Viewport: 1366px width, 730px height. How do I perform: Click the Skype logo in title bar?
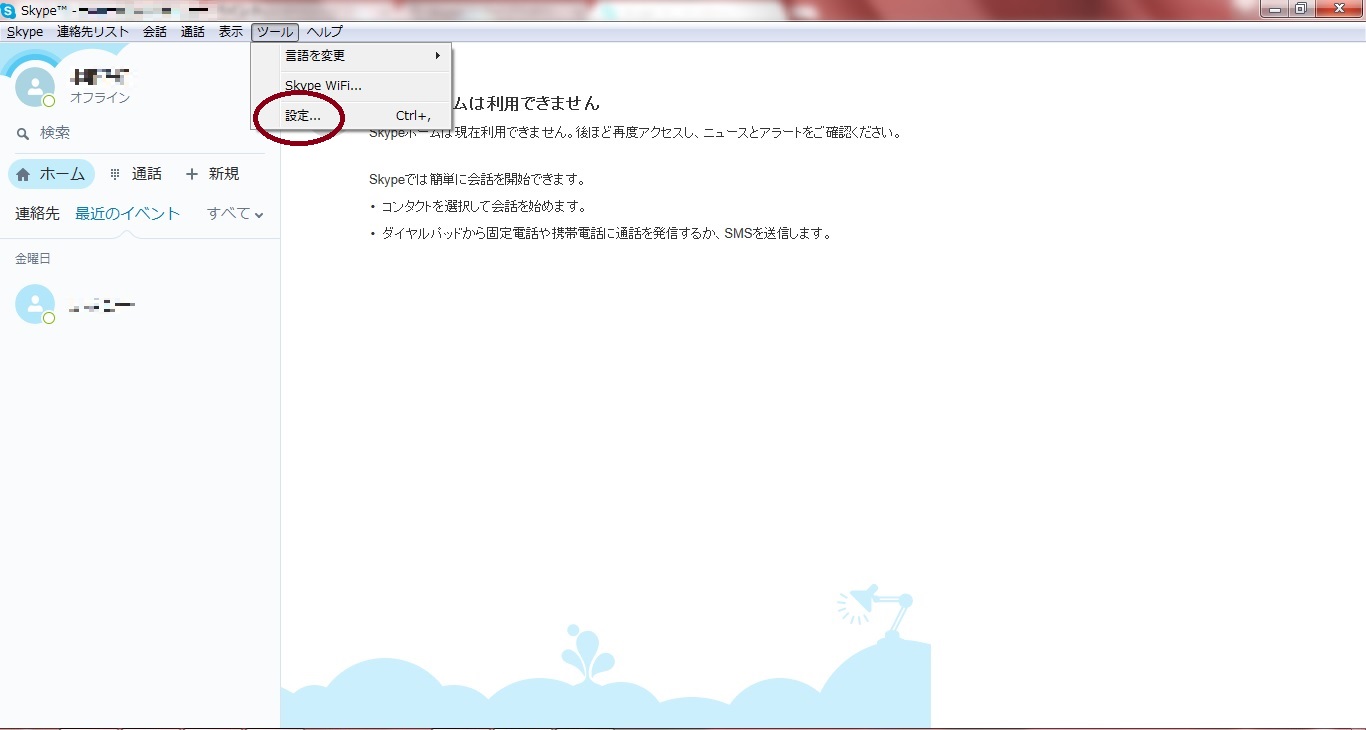click(x=8, y=10)
